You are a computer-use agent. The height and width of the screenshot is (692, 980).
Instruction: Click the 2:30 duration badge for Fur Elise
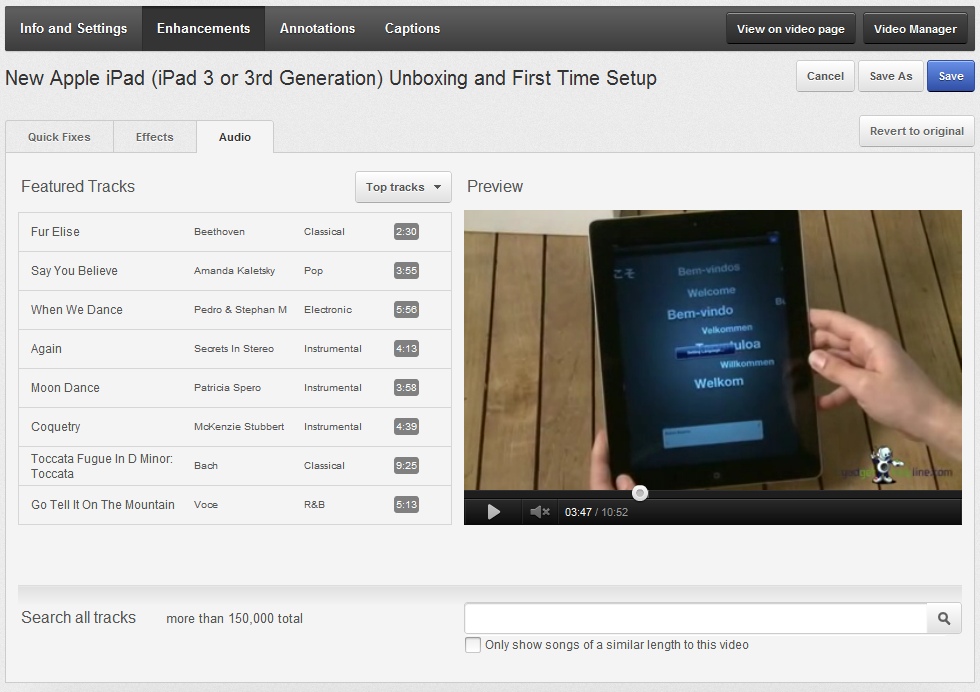coord(406,232)
